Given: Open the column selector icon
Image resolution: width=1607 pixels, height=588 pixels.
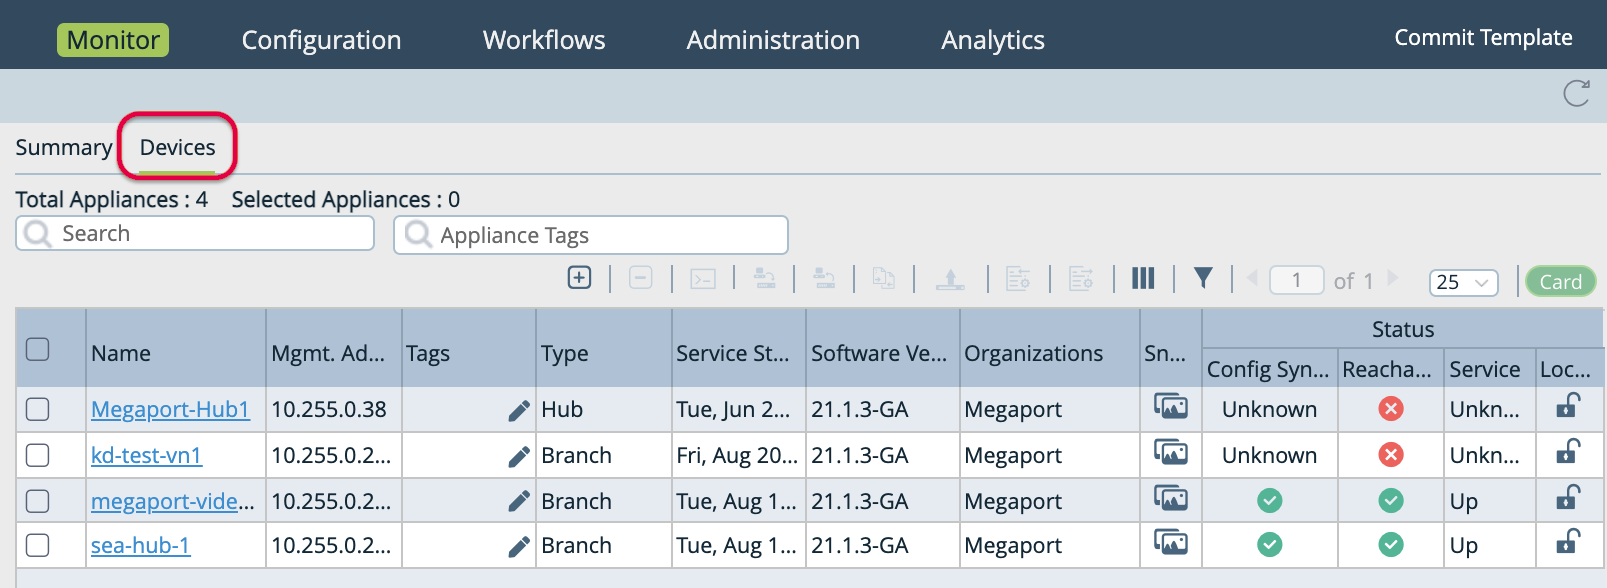Looking at the screenshot, I should click(x=1143, y=279).
